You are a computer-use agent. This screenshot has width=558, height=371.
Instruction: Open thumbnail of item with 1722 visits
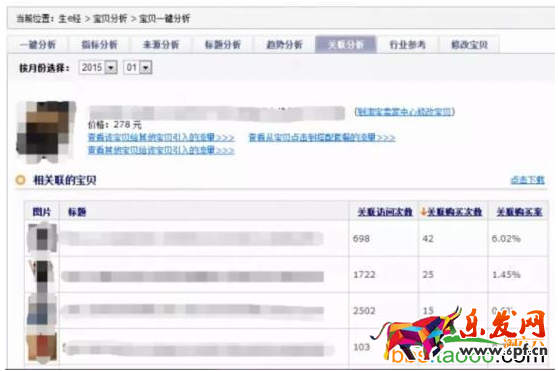coord(42,275)
